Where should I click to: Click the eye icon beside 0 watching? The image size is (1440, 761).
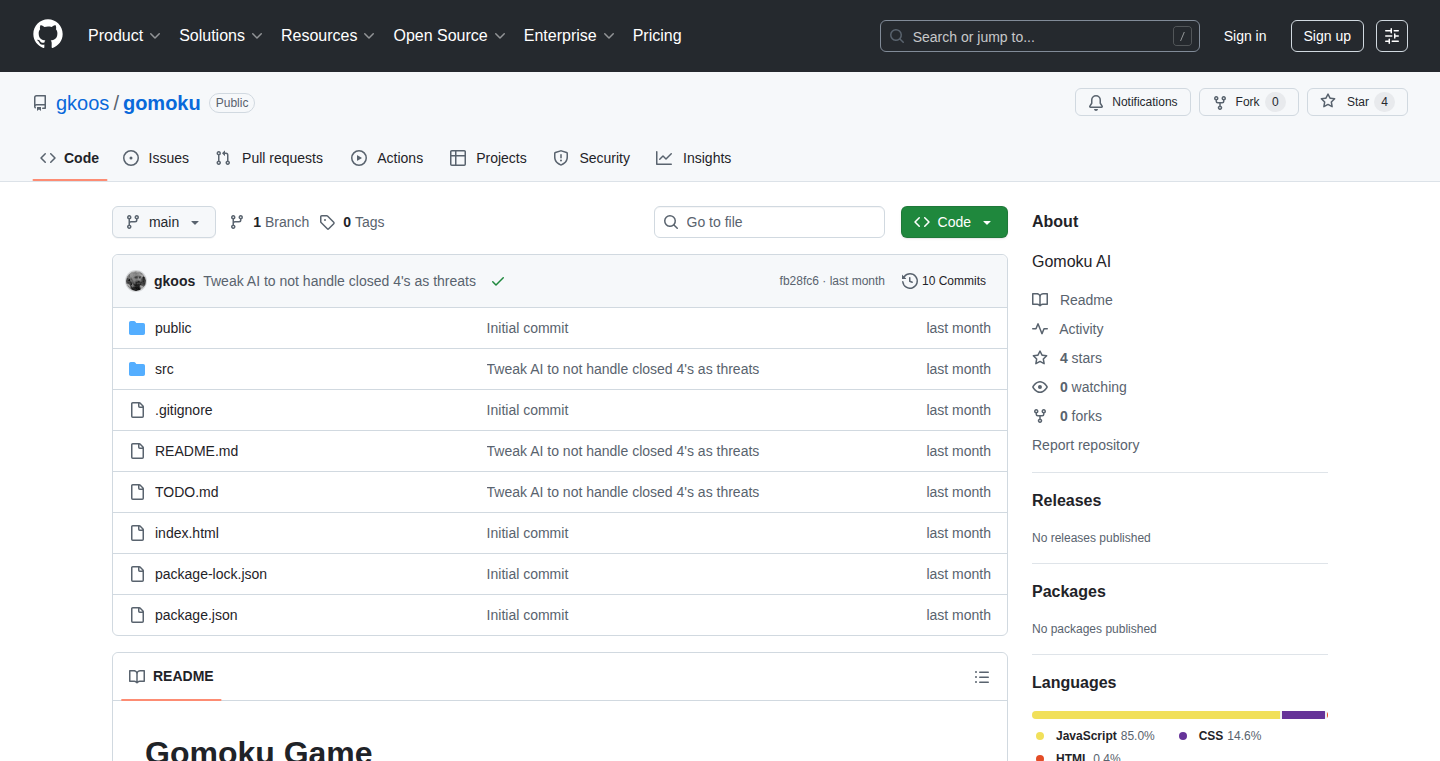tap(1040, 387)
